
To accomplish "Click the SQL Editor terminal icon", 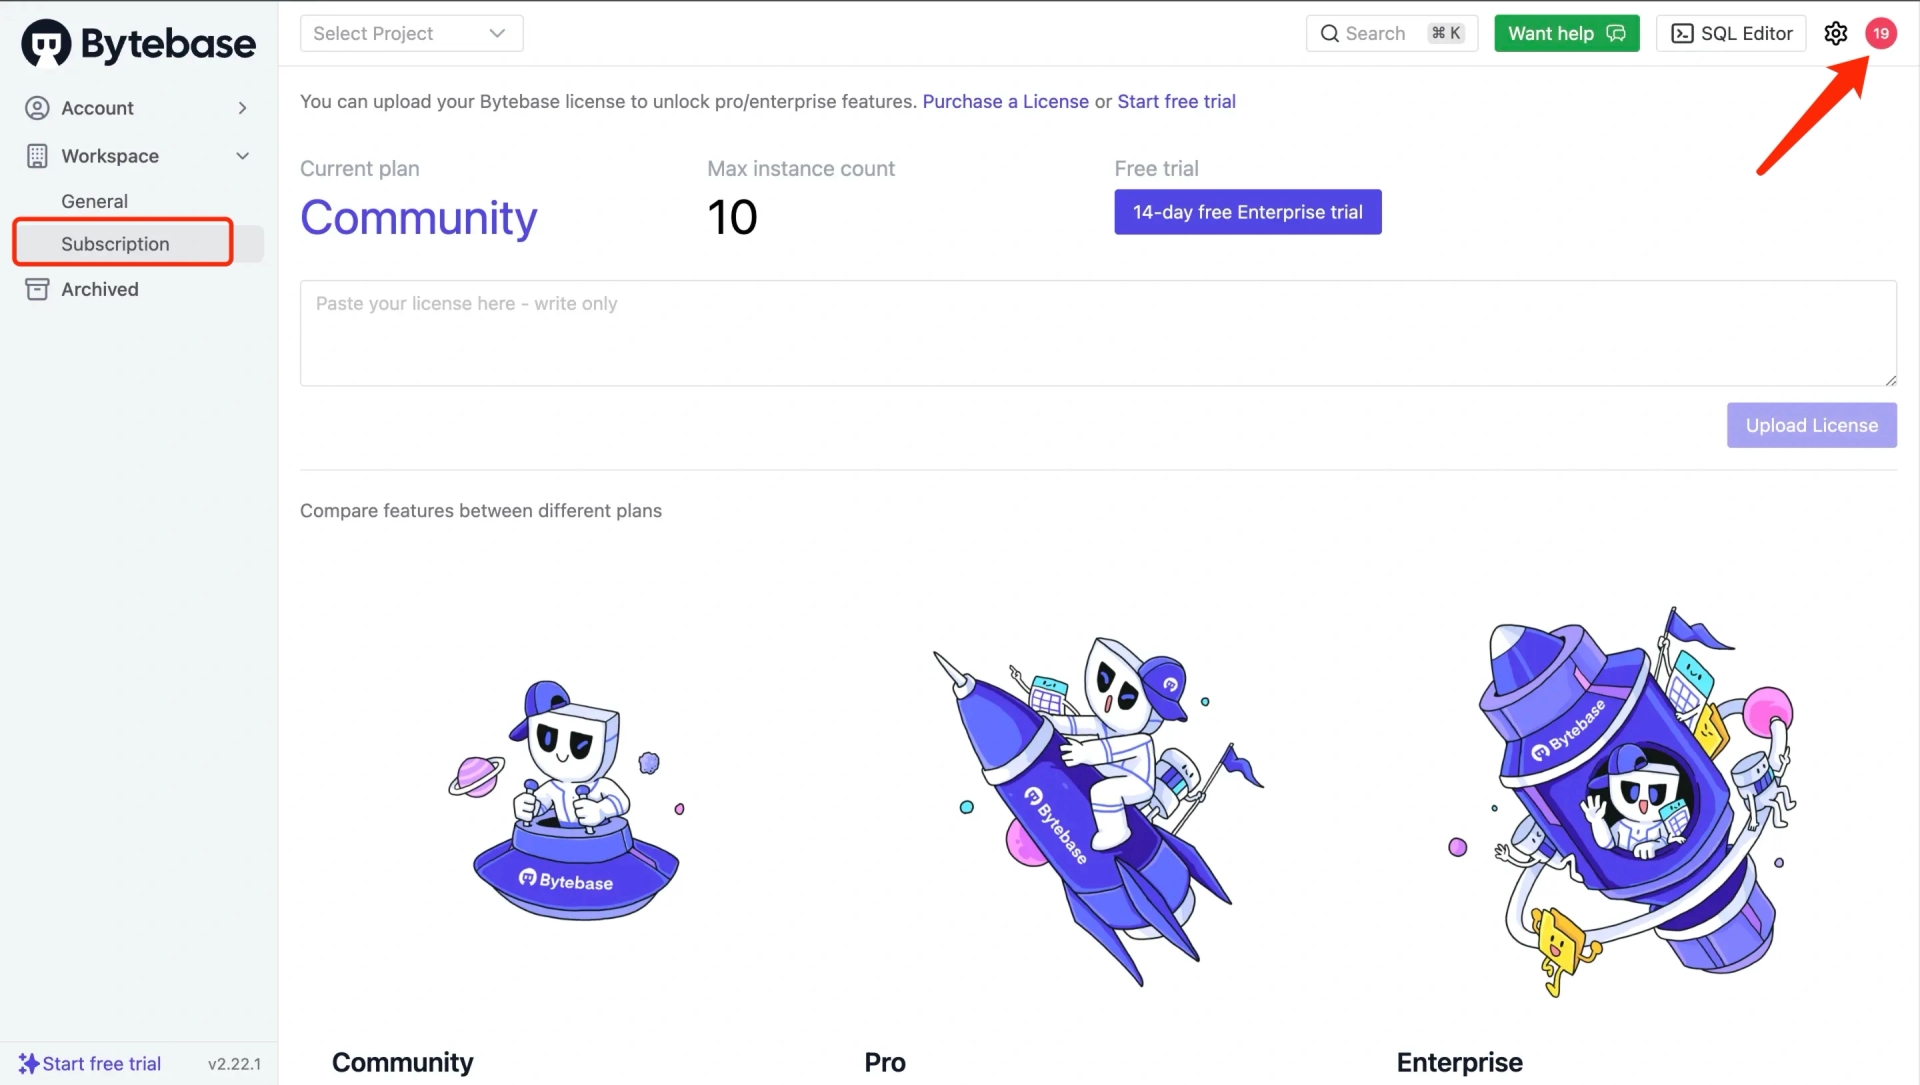I will pos(1683,33).
